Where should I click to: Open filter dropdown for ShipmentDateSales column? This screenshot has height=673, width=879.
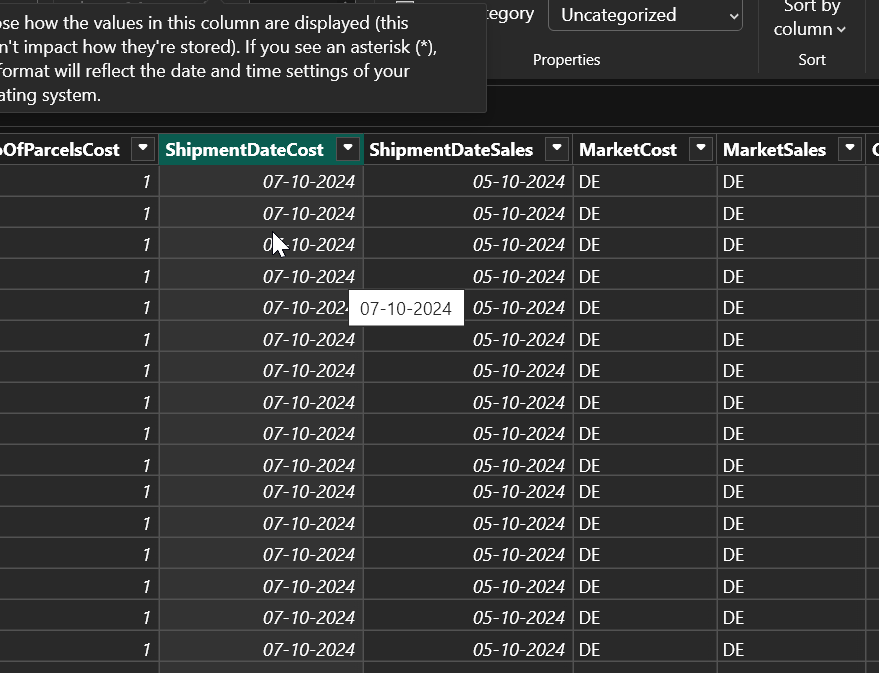(557, 149)
